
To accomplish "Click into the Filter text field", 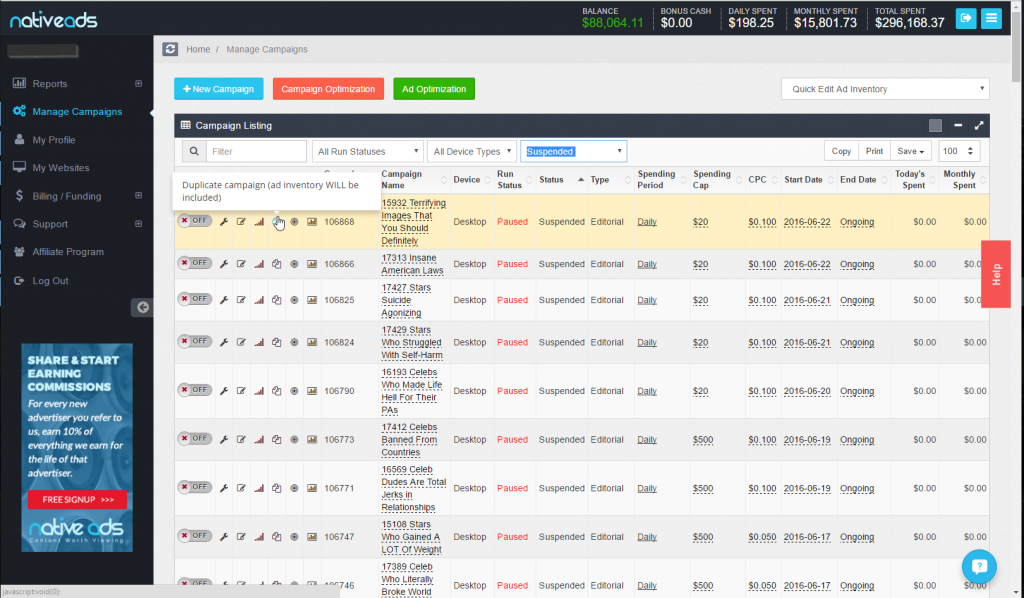I will 256,151.
